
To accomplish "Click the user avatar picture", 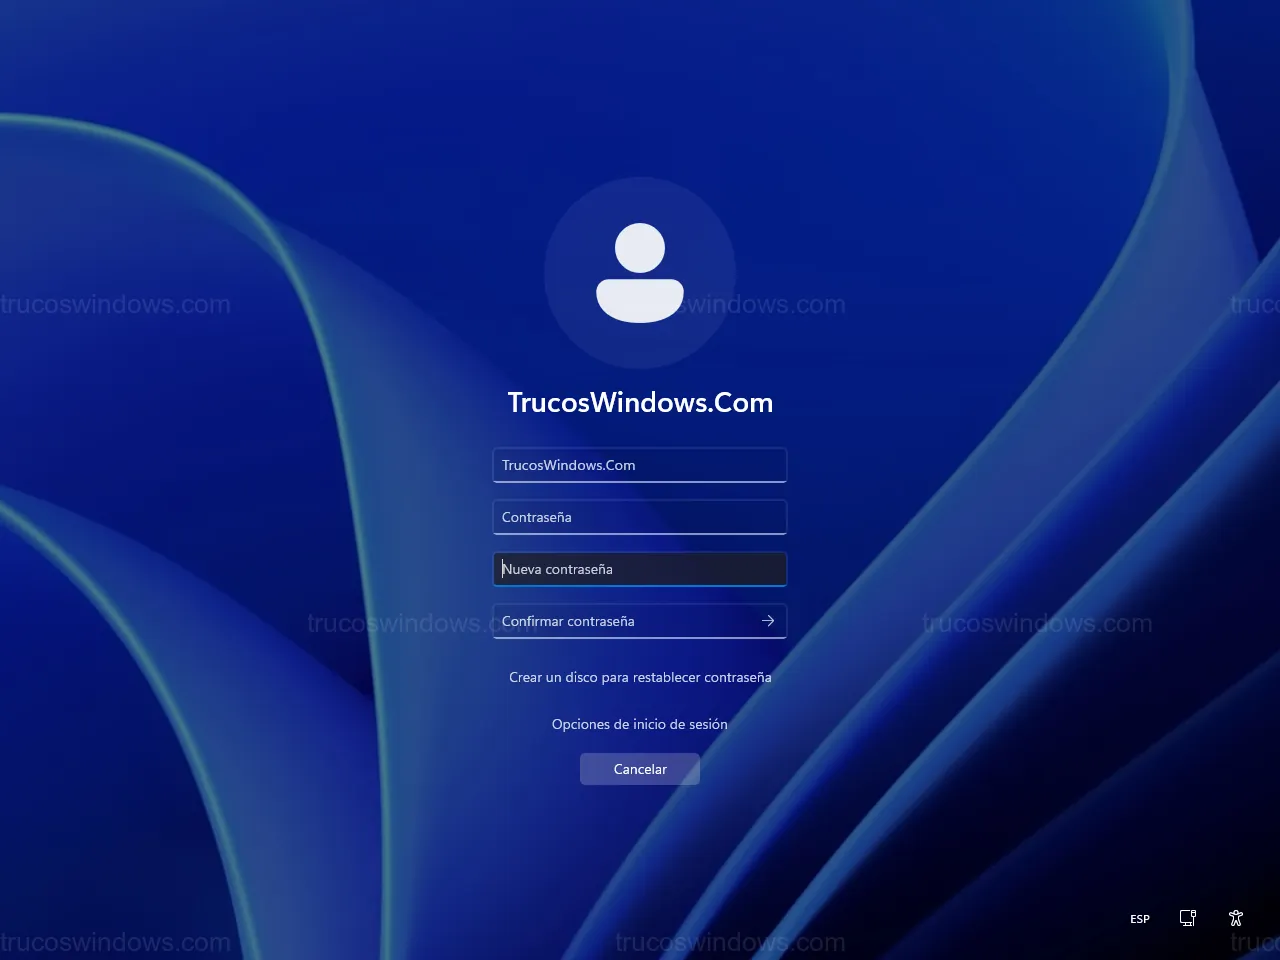I will pyautogui.click(x=640, y=273).
